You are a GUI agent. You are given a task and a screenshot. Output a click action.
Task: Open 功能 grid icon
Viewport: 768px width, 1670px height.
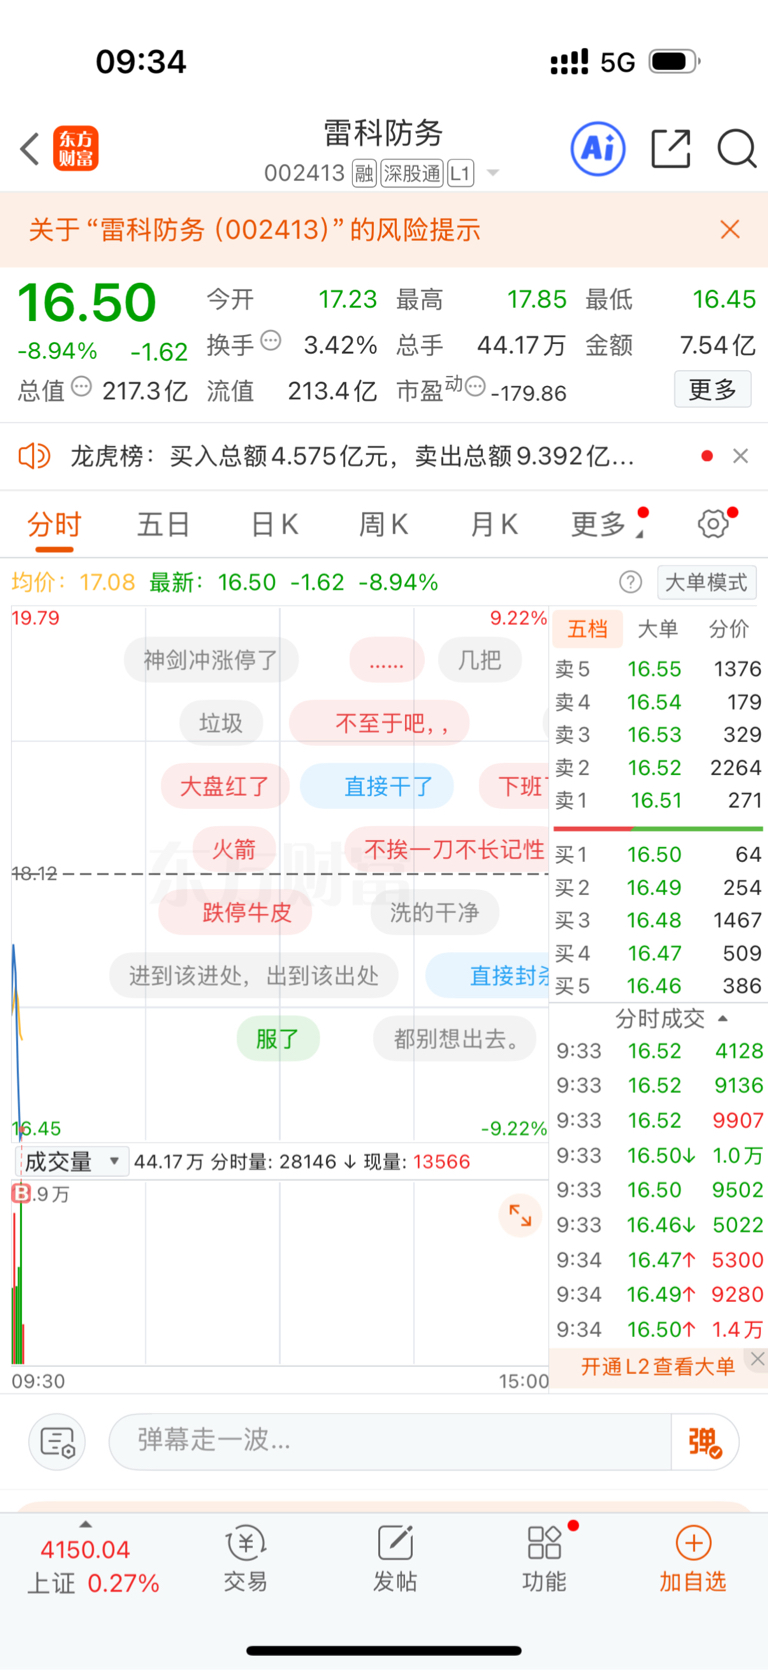(x=544, y=1558)
